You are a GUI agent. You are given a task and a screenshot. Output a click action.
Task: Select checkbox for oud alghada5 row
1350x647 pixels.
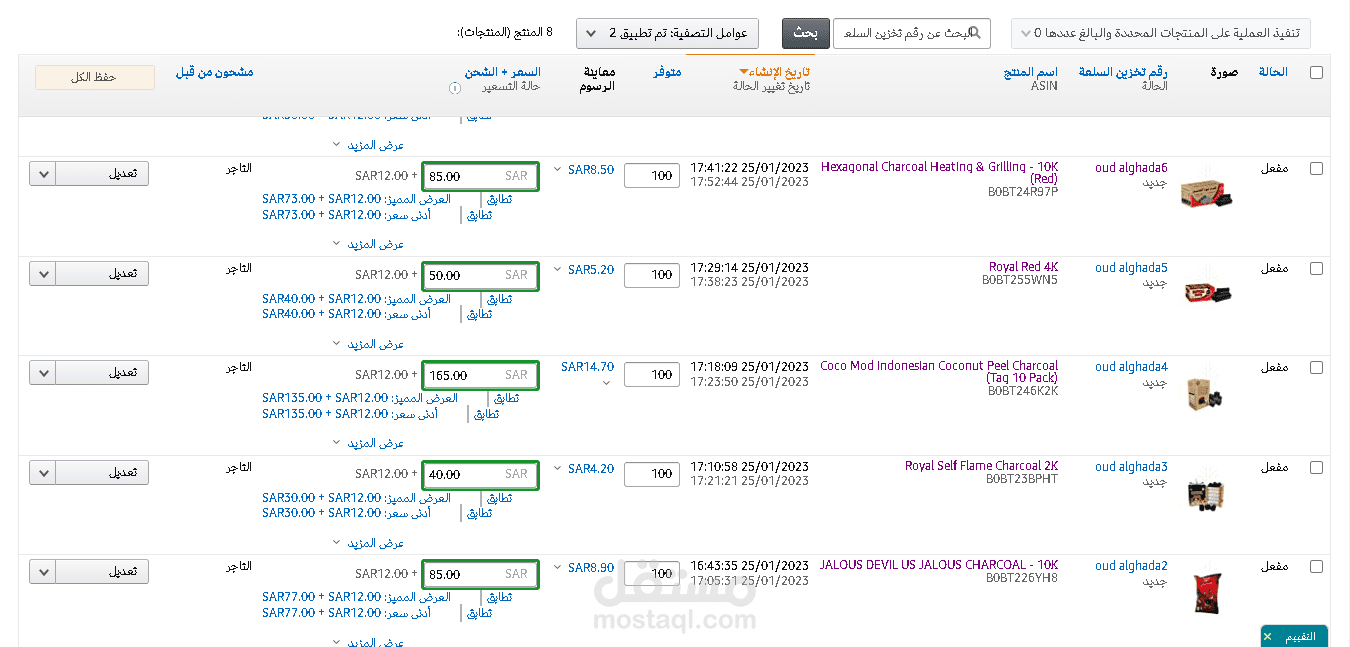(x=1316, y=268)
